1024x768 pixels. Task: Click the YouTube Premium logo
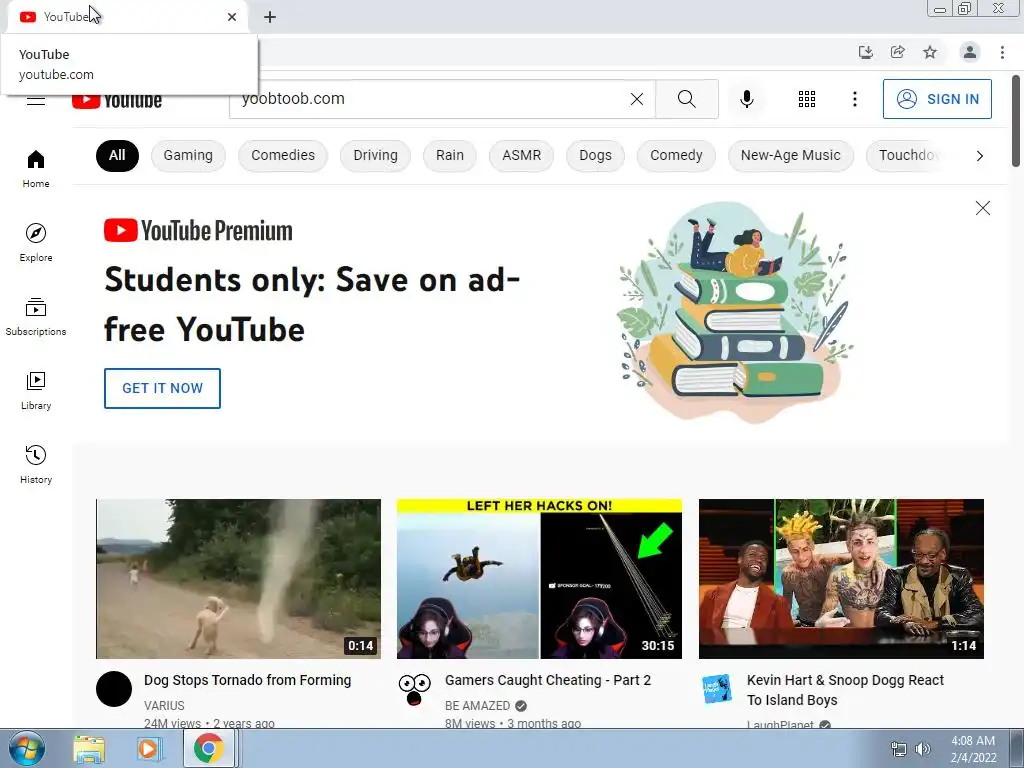click(x=198, y=231)
